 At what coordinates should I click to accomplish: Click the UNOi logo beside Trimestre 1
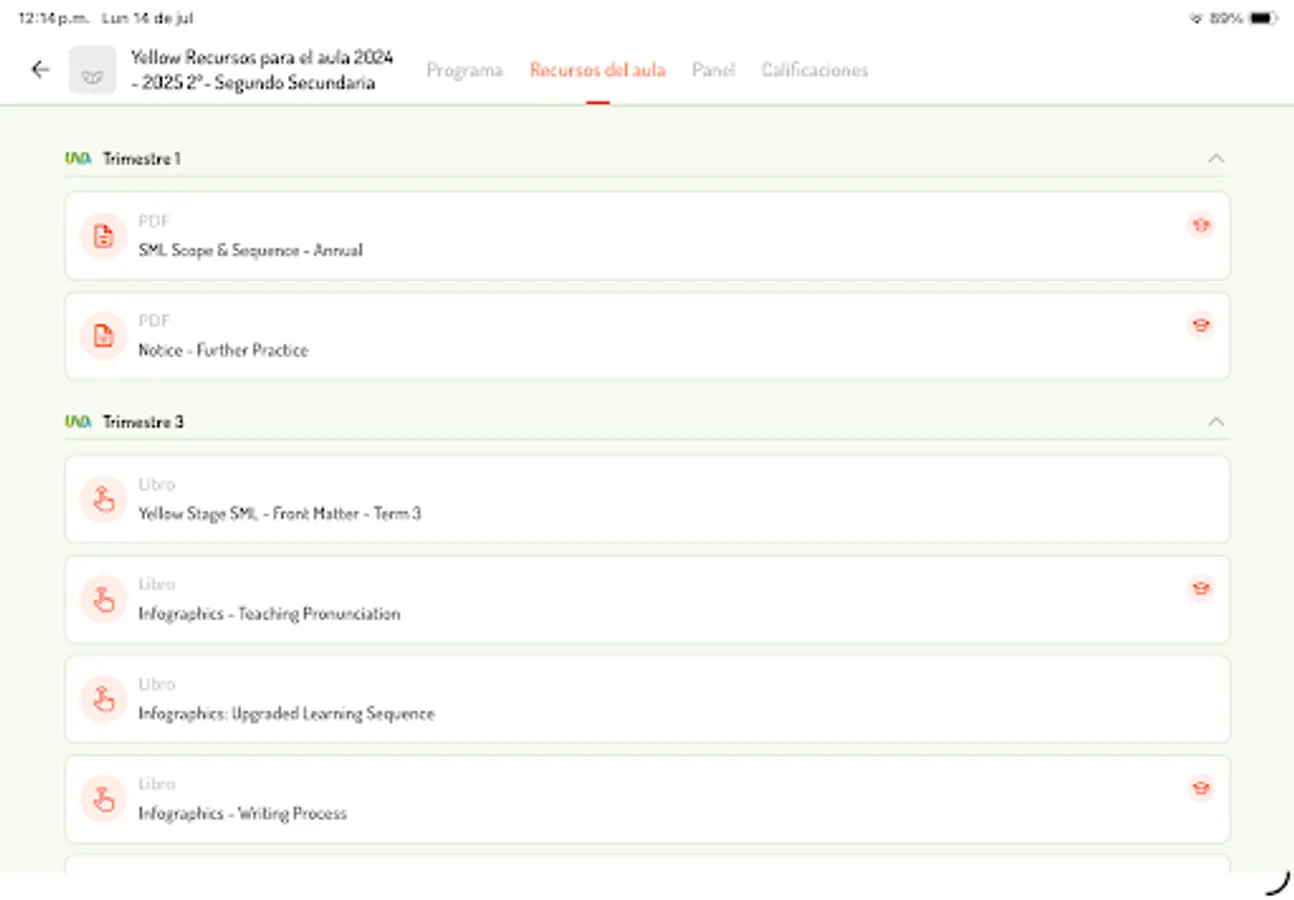[x=78, y=157]
